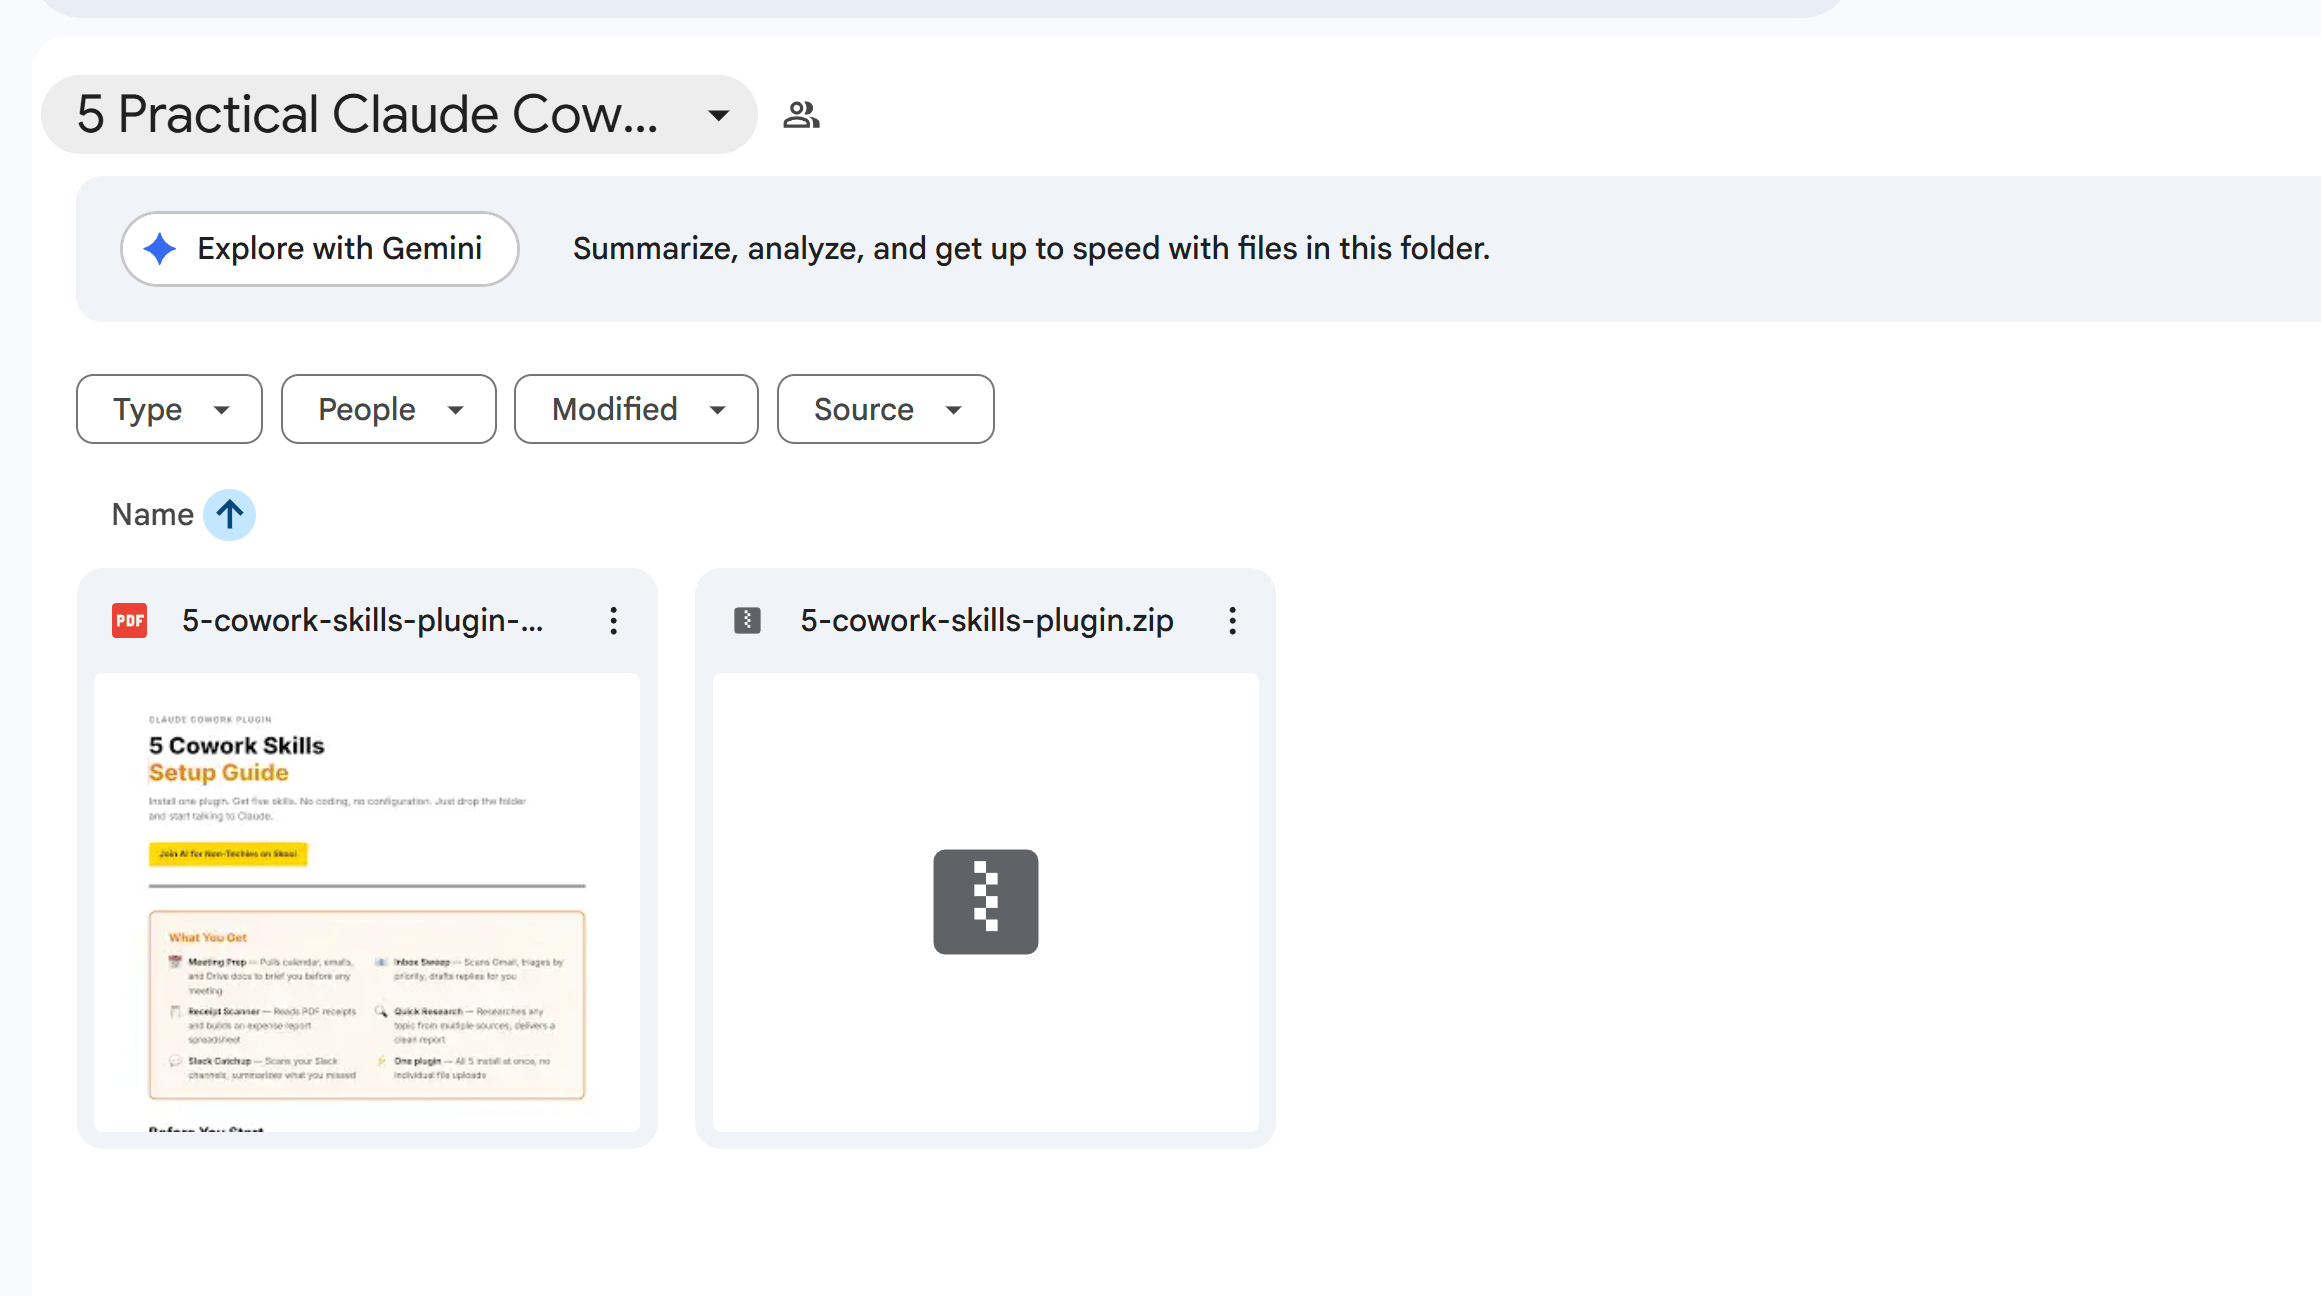This screenshot has width=2321, height=1296.
Task: Open sharing via the manage members icon
Action: (801, 114)
